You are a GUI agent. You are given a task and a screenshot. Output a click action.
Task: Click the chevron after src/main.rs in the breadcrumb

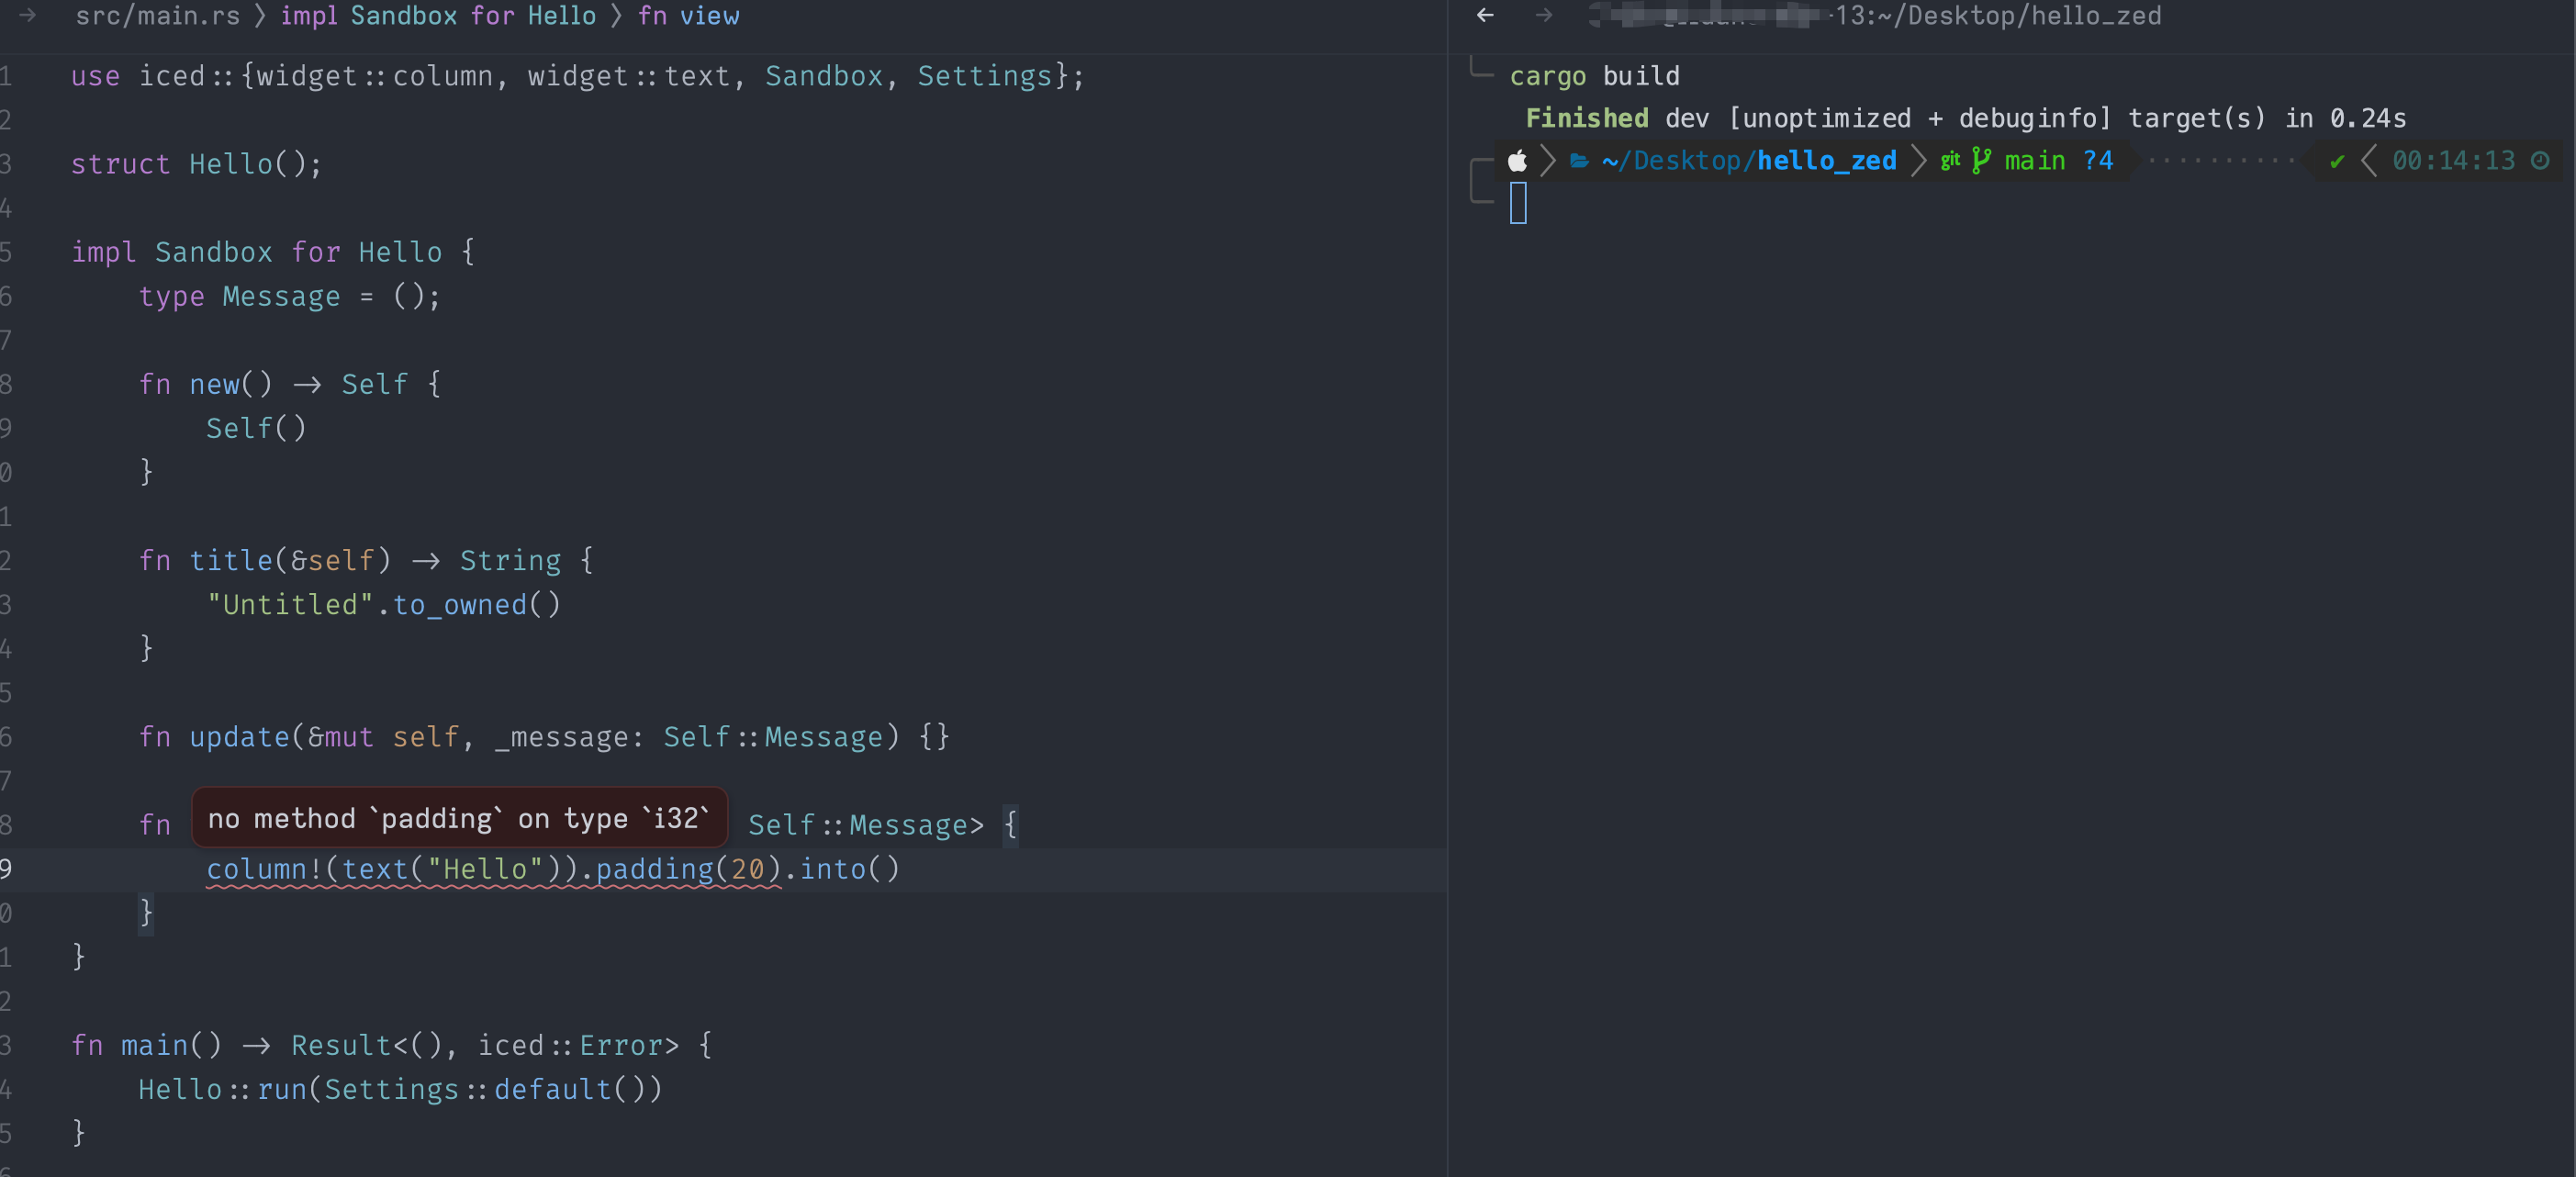coord(258,16)
